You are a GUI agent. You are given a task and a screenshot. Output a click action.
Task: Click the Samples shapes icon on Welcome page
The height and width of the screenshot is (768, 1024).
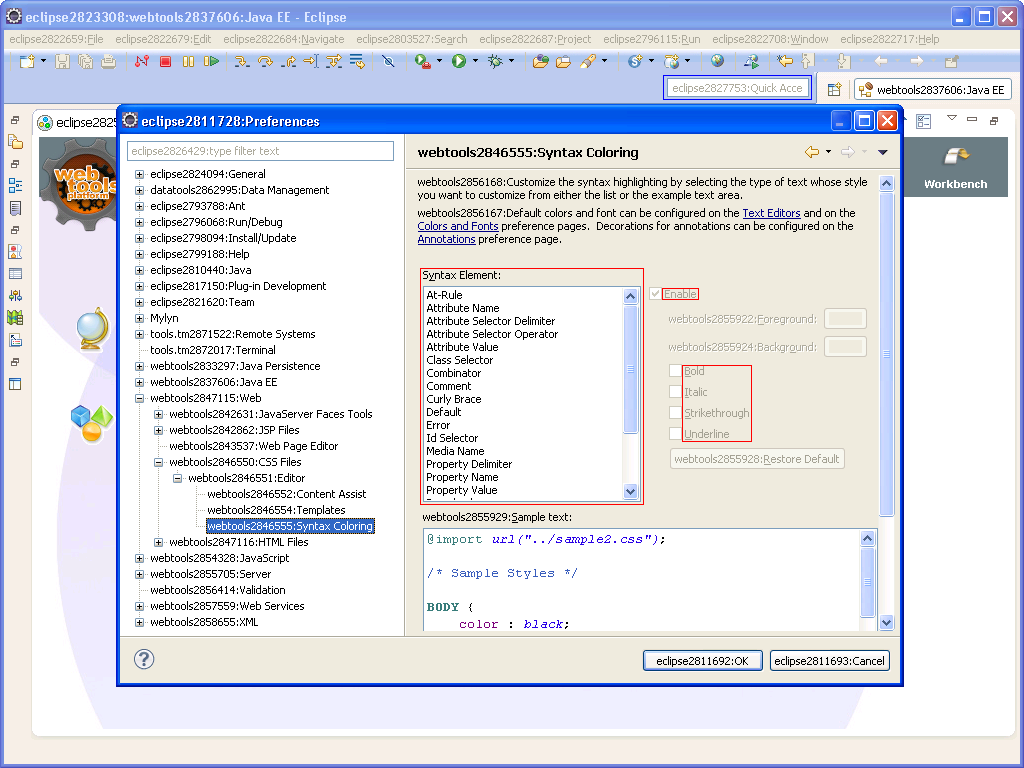coord(92,423)
